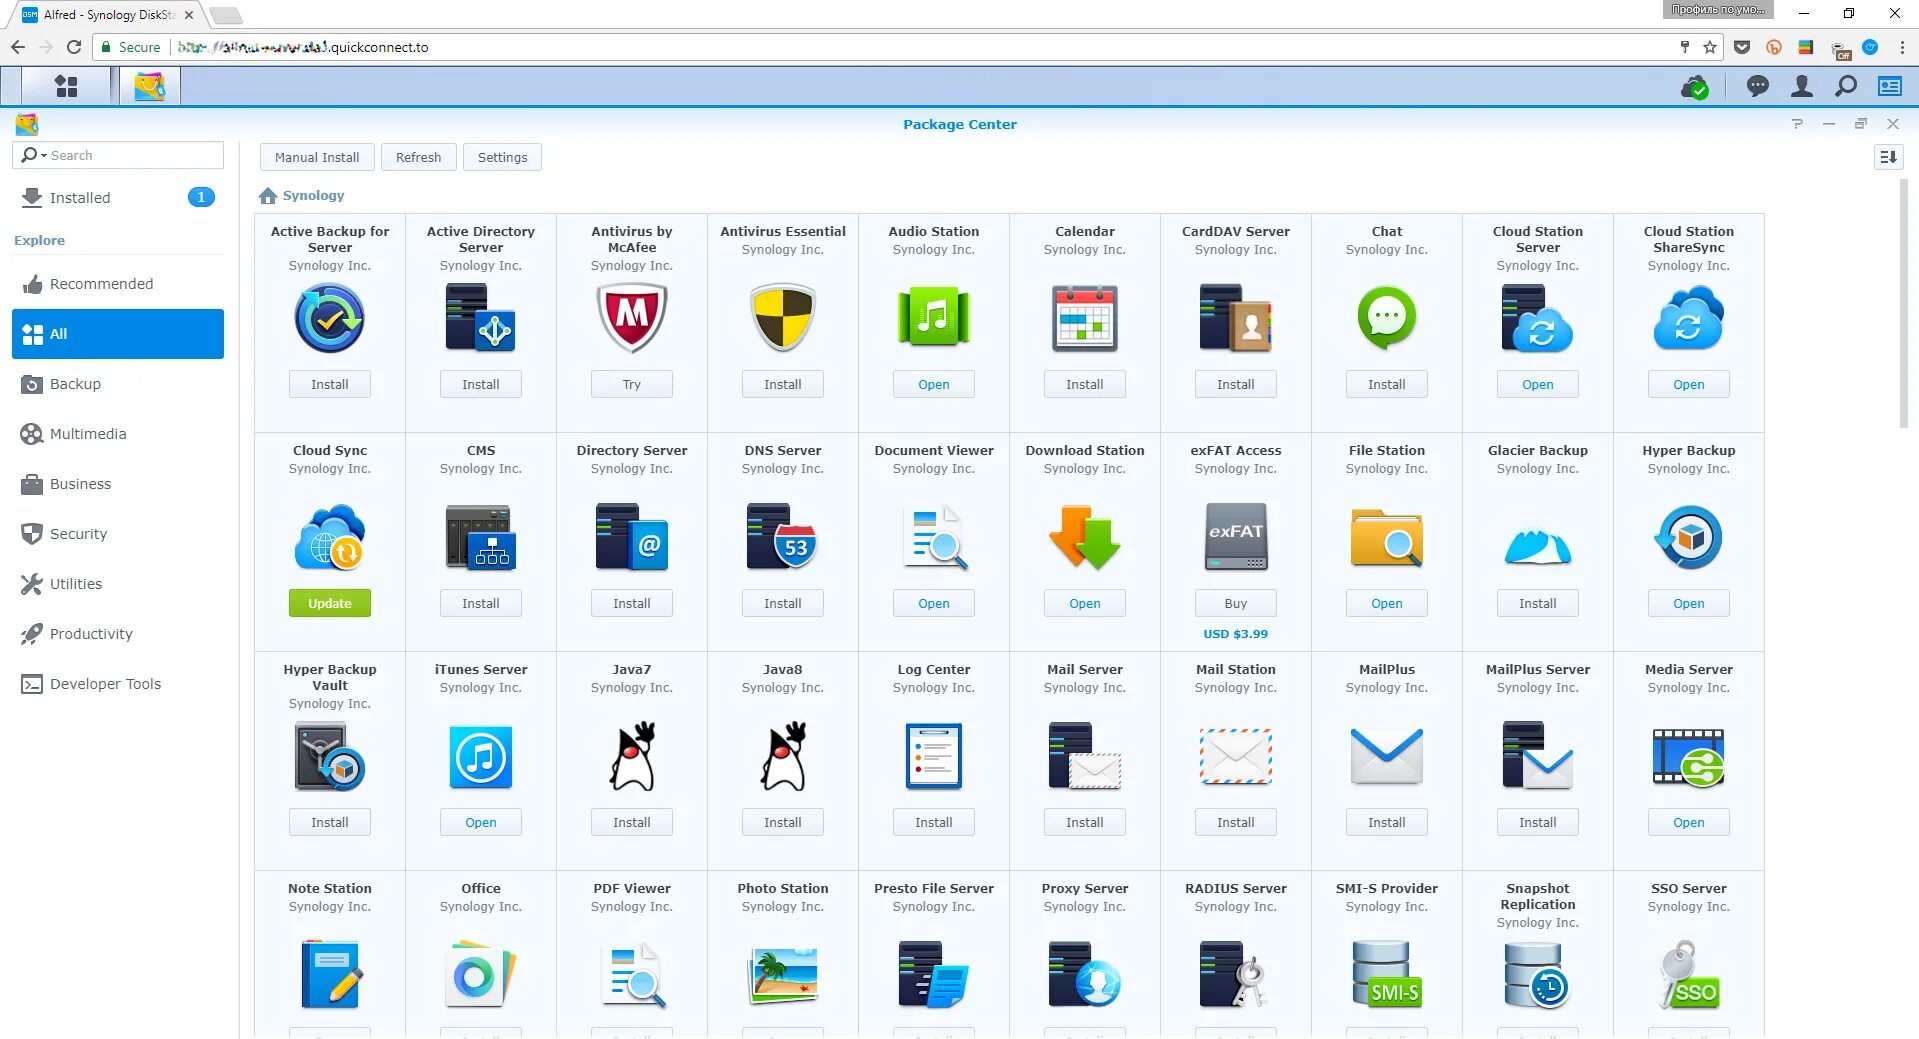Click the Synology home breadcrumb link

click(302, 196)
